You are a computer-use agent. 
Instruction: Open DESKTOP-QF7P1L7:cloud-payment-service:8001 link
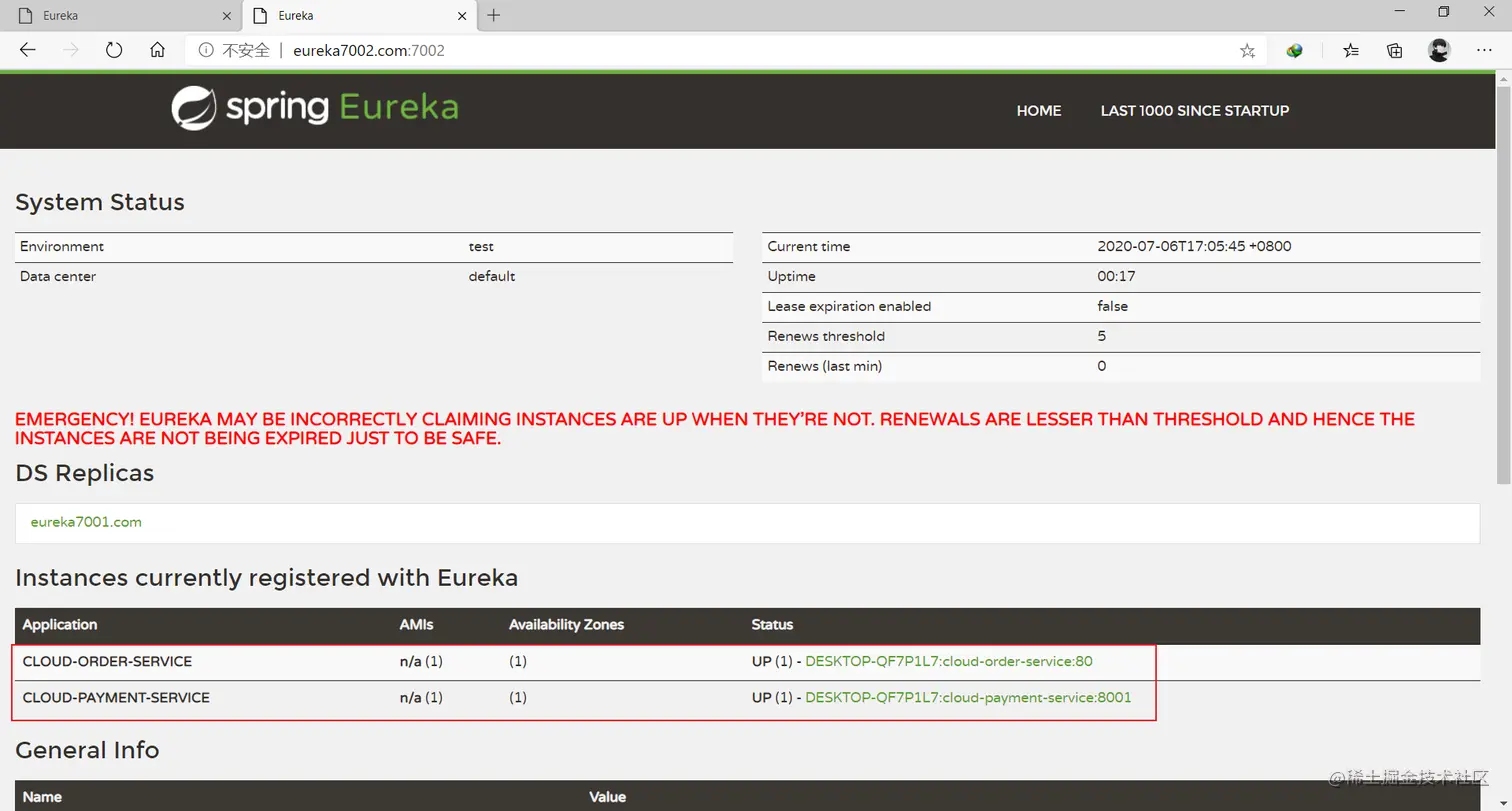click(968, 697)
